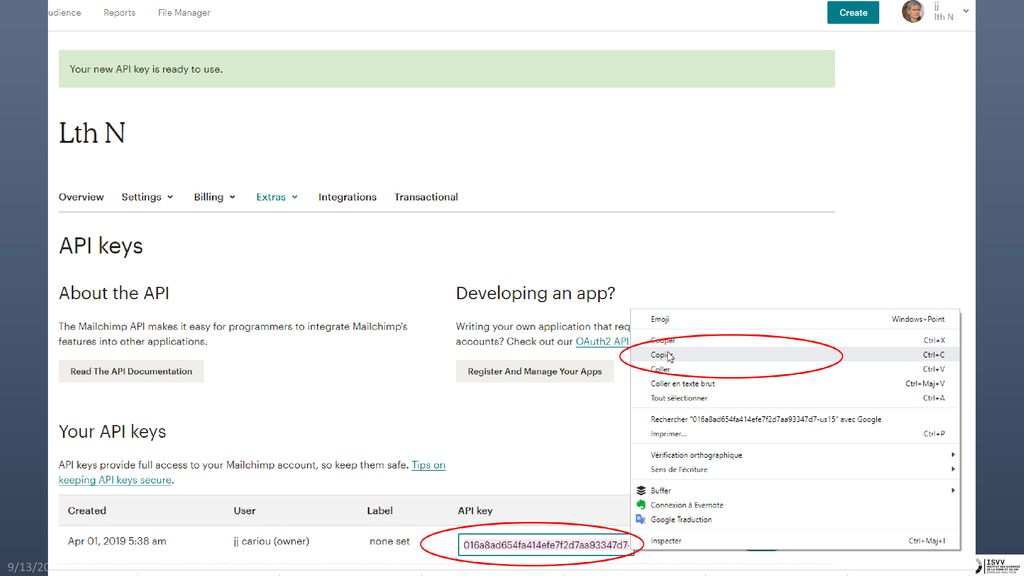This screenshot has width=1024, height=576.
Task: Select Coller en texte brut
Action: (795, 383)
